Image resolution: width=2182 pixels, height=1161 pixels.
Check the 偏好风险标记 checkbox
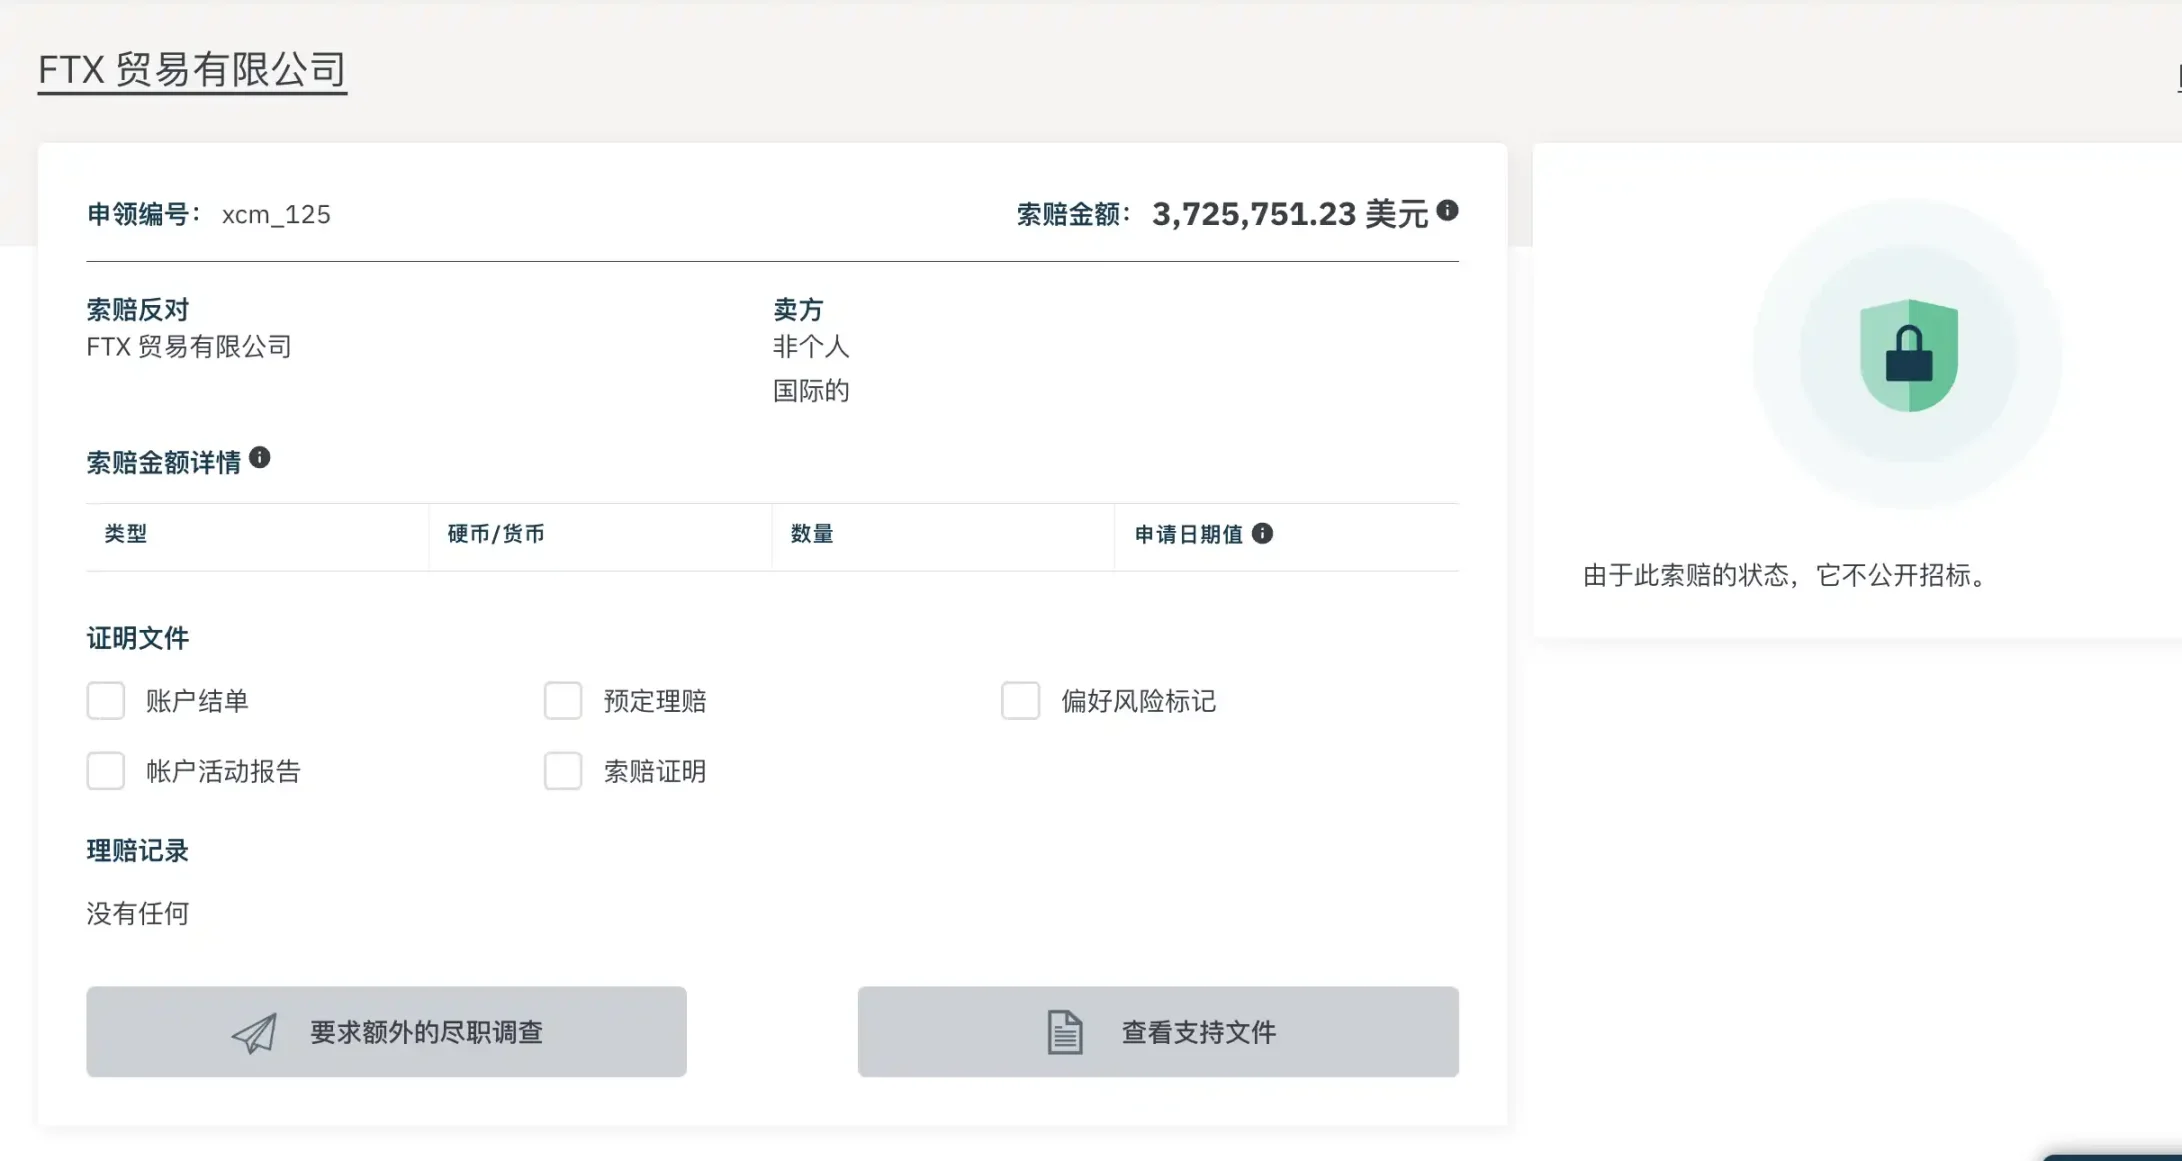pyautogui.click(x=1021, y=701)
